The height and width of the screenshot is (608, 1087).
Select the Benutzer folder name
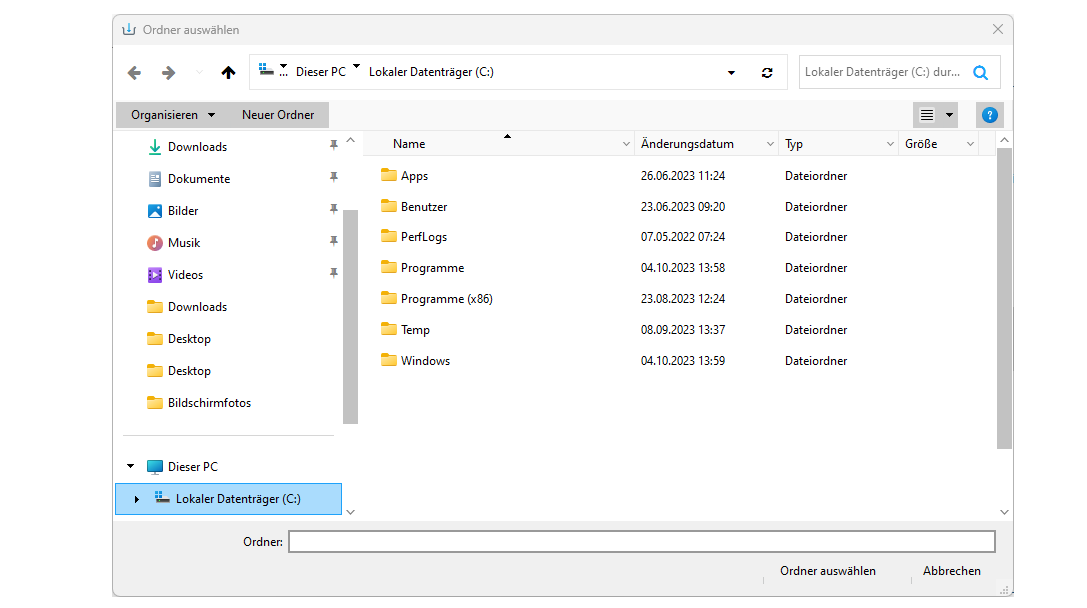point(424,207)
